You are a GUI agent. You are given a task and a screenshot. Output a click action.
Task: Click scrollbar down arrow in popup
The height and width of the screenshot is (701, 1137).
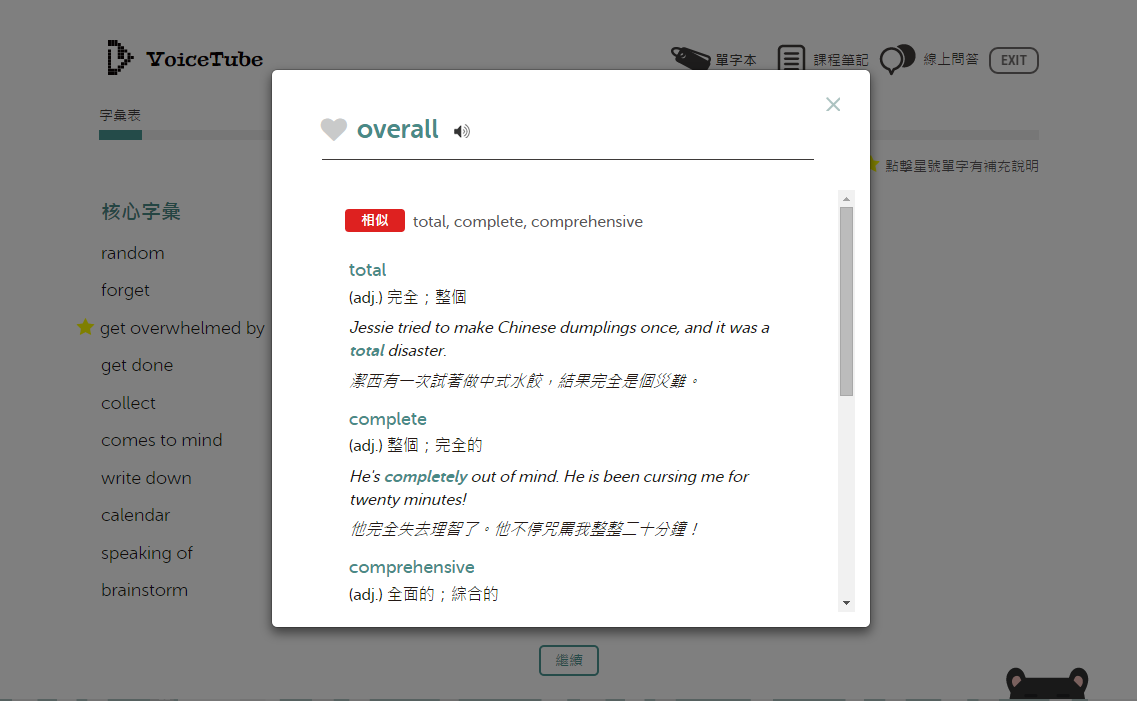tap(846, 603)
